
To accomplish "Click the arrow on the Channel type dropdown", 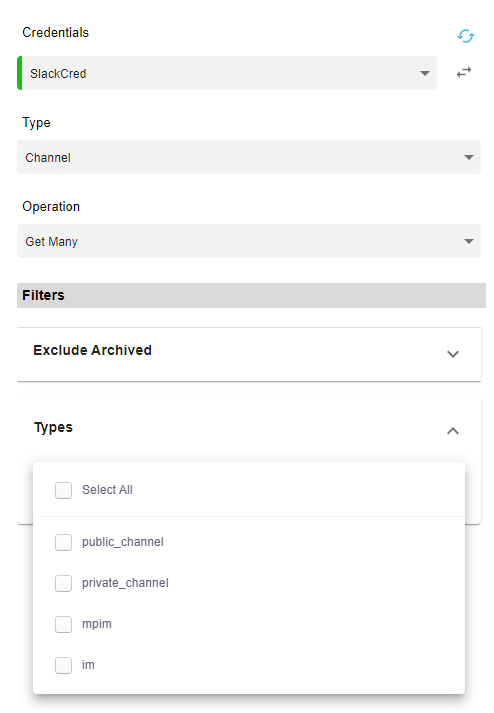I will click(x=469, y=157).
